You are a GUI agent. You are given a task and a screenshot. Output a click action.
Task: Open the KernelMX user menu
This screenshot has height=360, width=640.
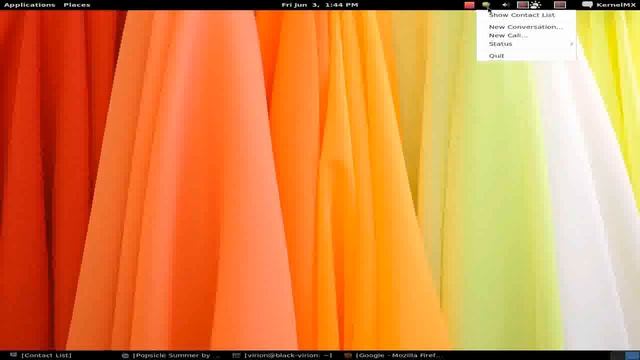(616, 5)
